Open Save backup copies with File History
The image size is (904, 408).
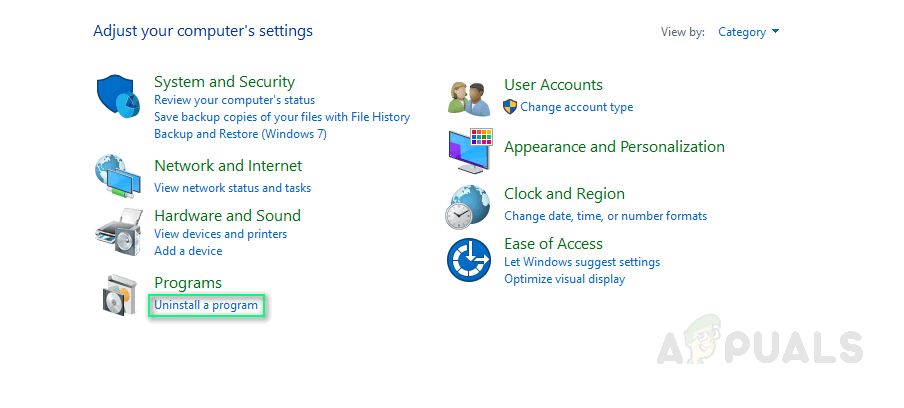(282, 117)
